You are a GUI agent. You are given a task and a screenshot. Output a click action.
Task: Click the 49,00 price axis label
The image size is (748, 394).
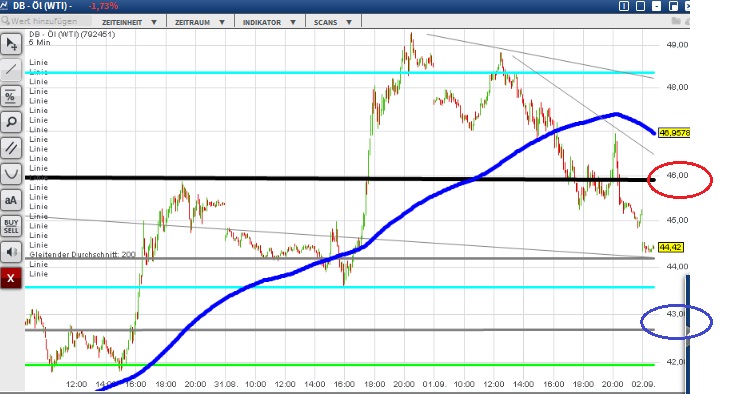(677, 45)
